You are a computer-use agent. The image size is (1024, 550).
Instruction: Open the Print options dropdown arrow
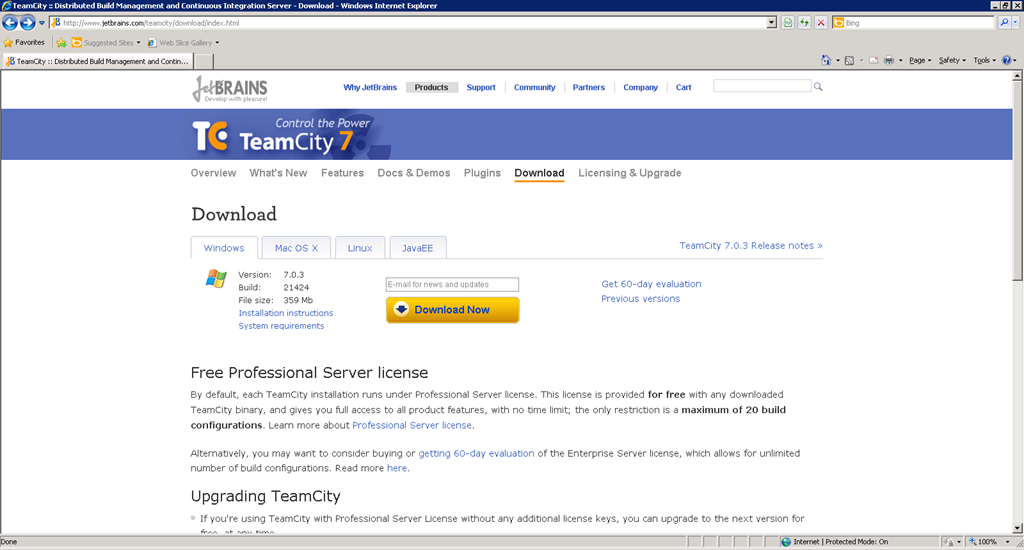[x=901, y=60]
